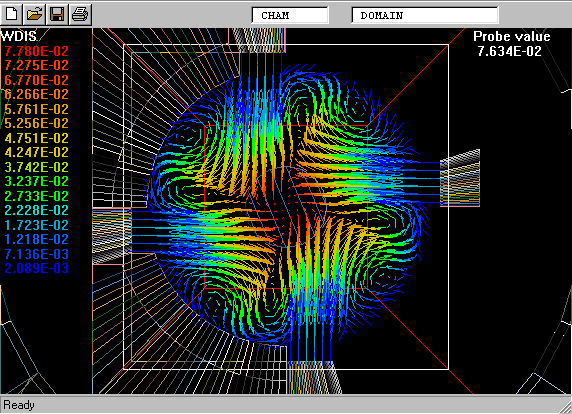Click the 7.634E-02 probe reading
This screenshot has width=572, height=414.
tap(510, 51)
